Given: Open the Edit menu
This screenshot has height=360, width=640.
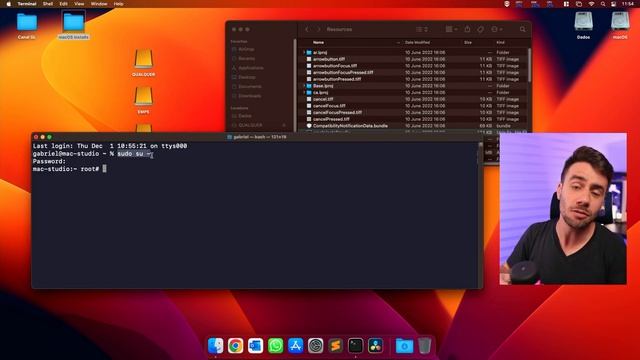Looking at the screenshot, I should tap(64, 4).
